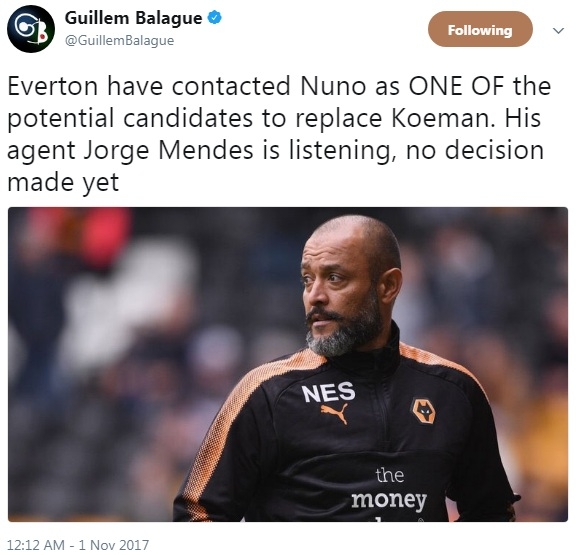Open the 12:12 AM timestamp link
Viewport: 577px width, 555px height.
pos(36,545)
